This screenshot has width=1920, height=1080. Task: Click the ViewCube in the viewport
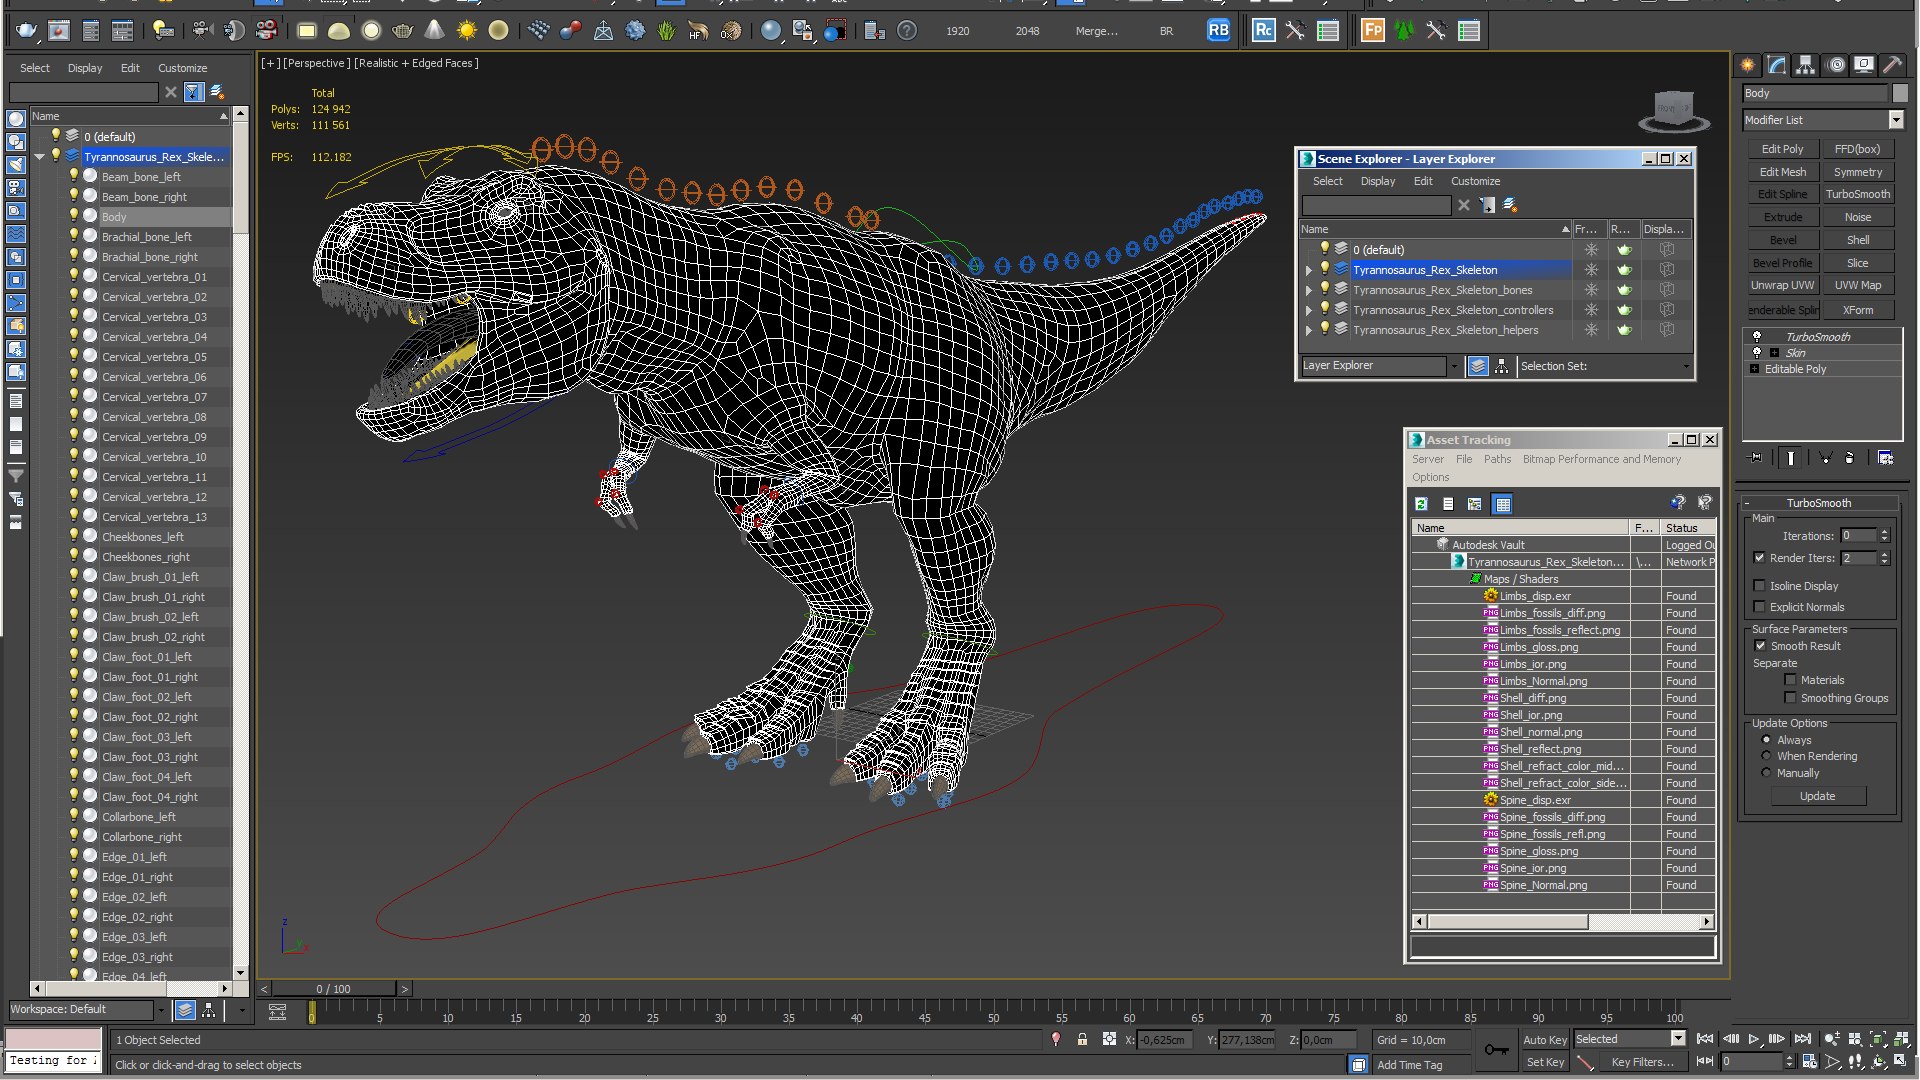pos(1673,110)
